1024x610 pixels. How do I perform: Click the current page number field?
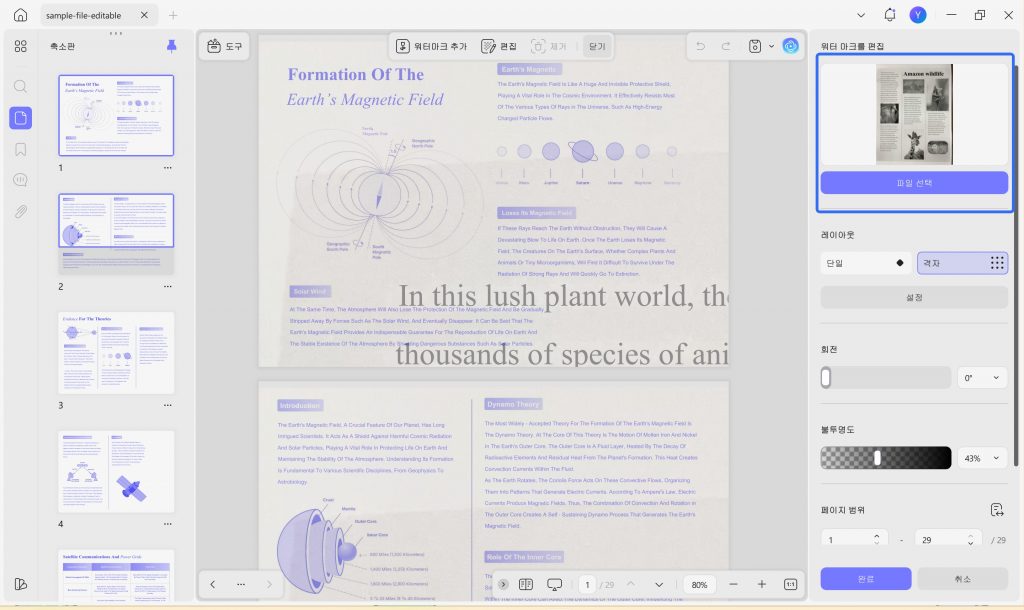pos(587,585)
